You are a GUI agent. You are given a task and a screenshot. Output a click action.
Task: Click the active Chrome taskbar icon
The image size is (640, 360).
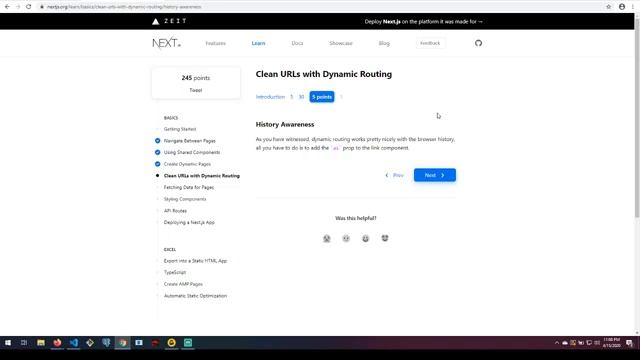coord(122,342)
